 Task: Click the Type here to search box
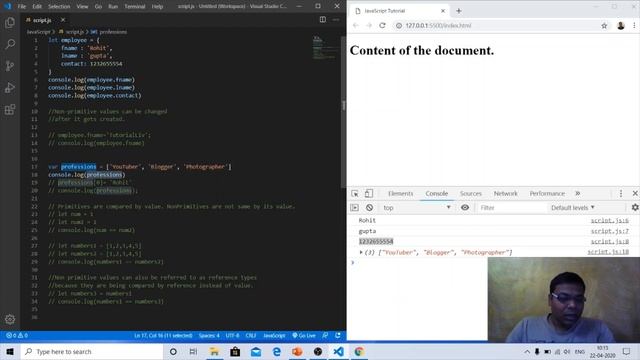pos(92,351)
